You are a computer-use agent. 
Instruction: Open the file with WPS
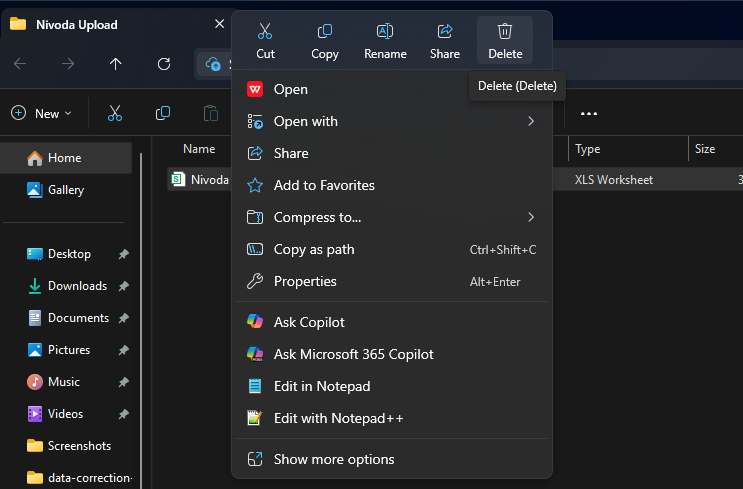pos(392,89)
